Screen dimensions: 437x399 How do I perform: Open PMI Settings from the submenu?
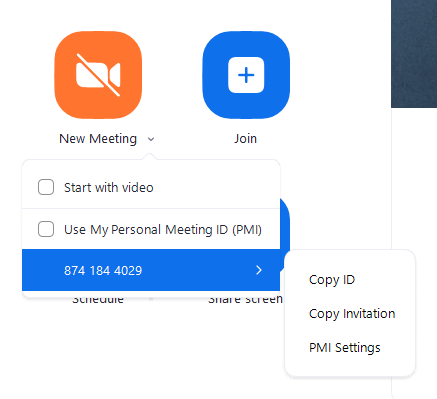pos(345,348)
